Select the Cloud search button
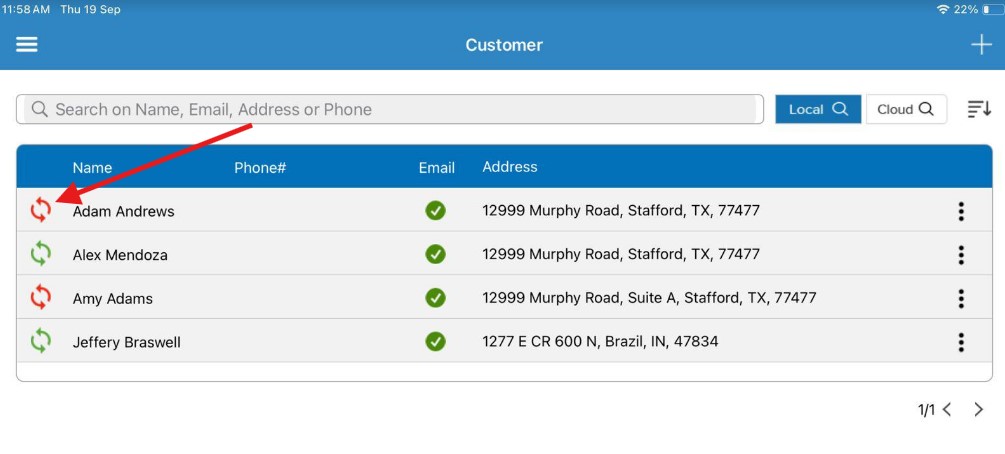 click(906, 109)
